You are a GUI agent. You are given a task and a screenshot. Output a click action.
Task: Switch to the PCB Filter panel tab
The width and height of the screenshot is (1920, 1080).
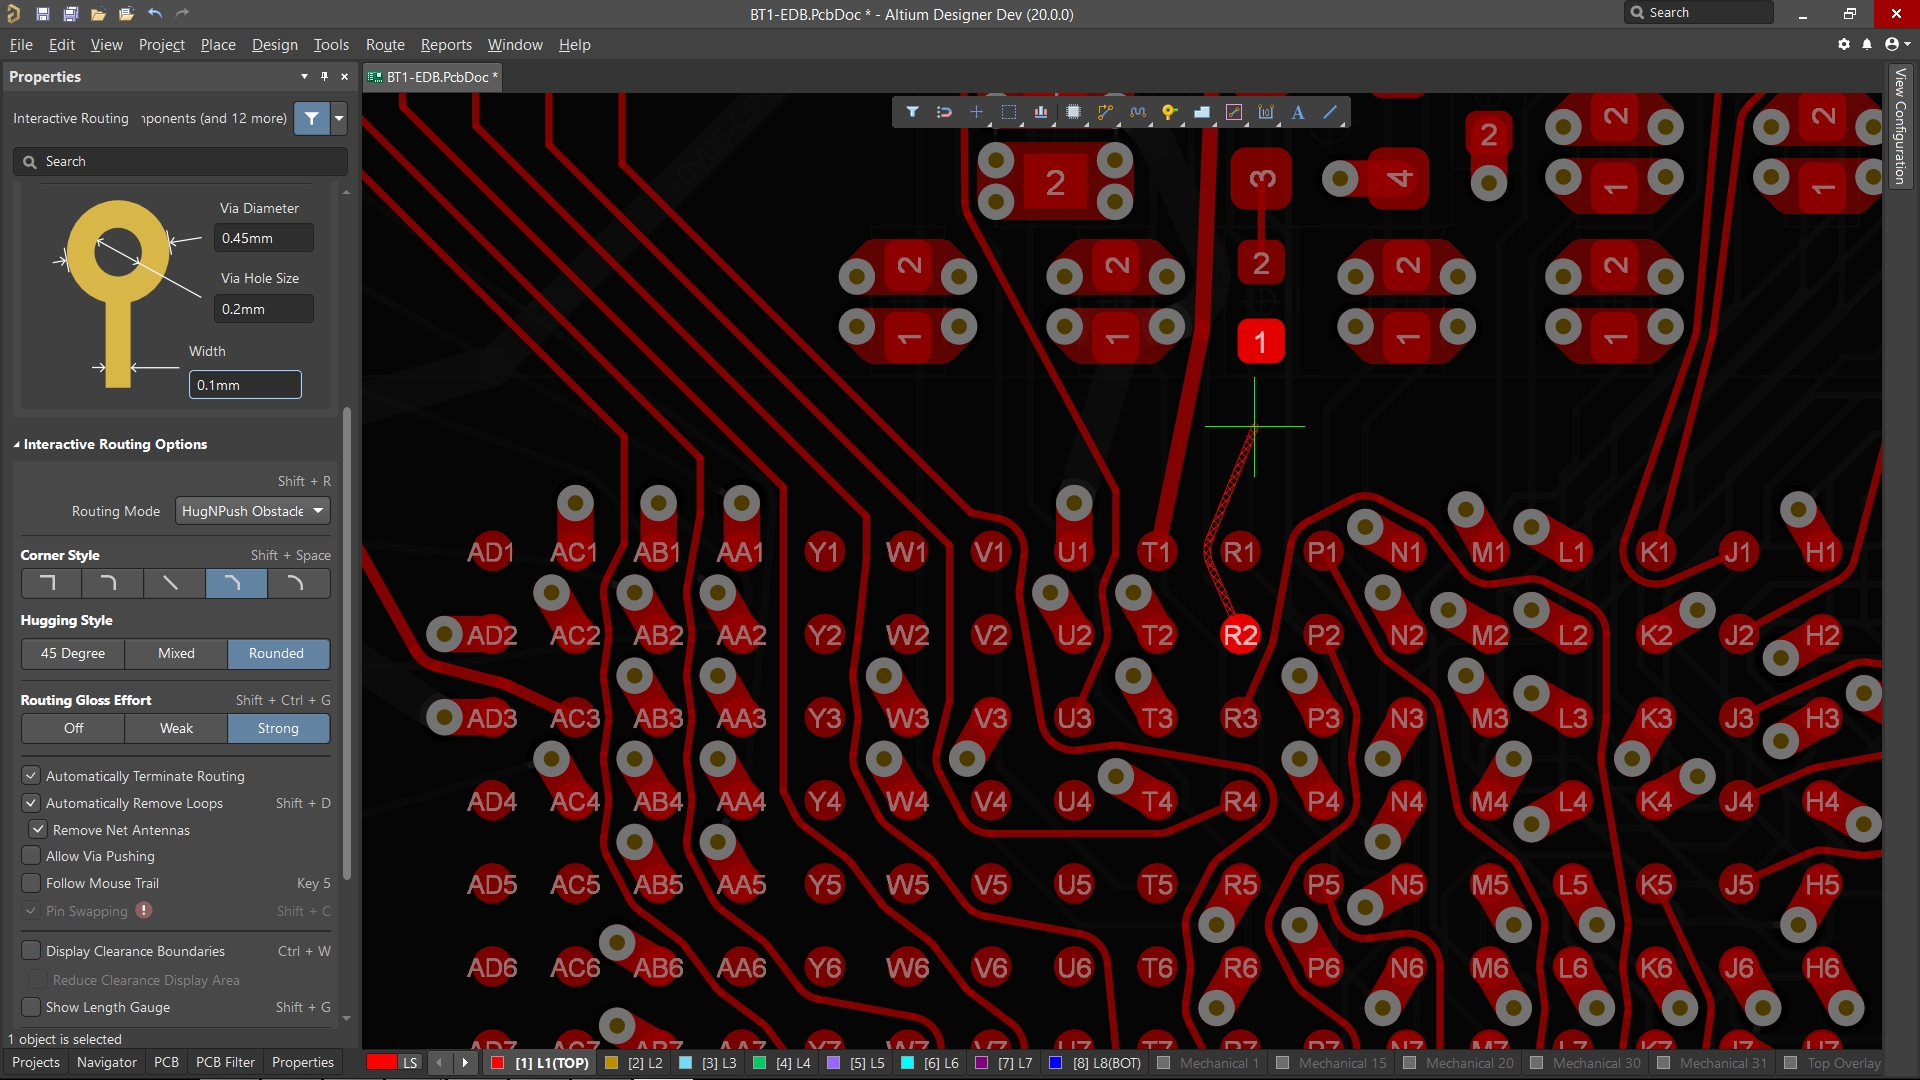coord(224,1062)
